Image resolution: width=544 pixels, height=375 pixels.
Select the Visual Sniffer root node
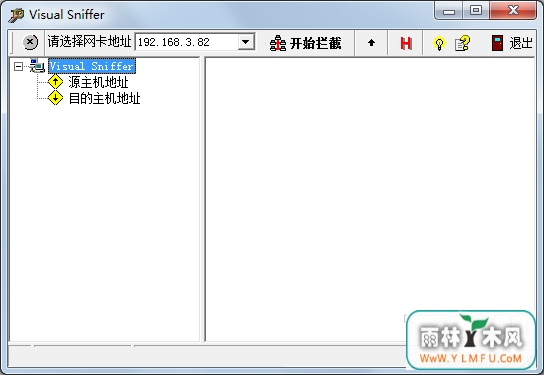[x=92, y=66]
